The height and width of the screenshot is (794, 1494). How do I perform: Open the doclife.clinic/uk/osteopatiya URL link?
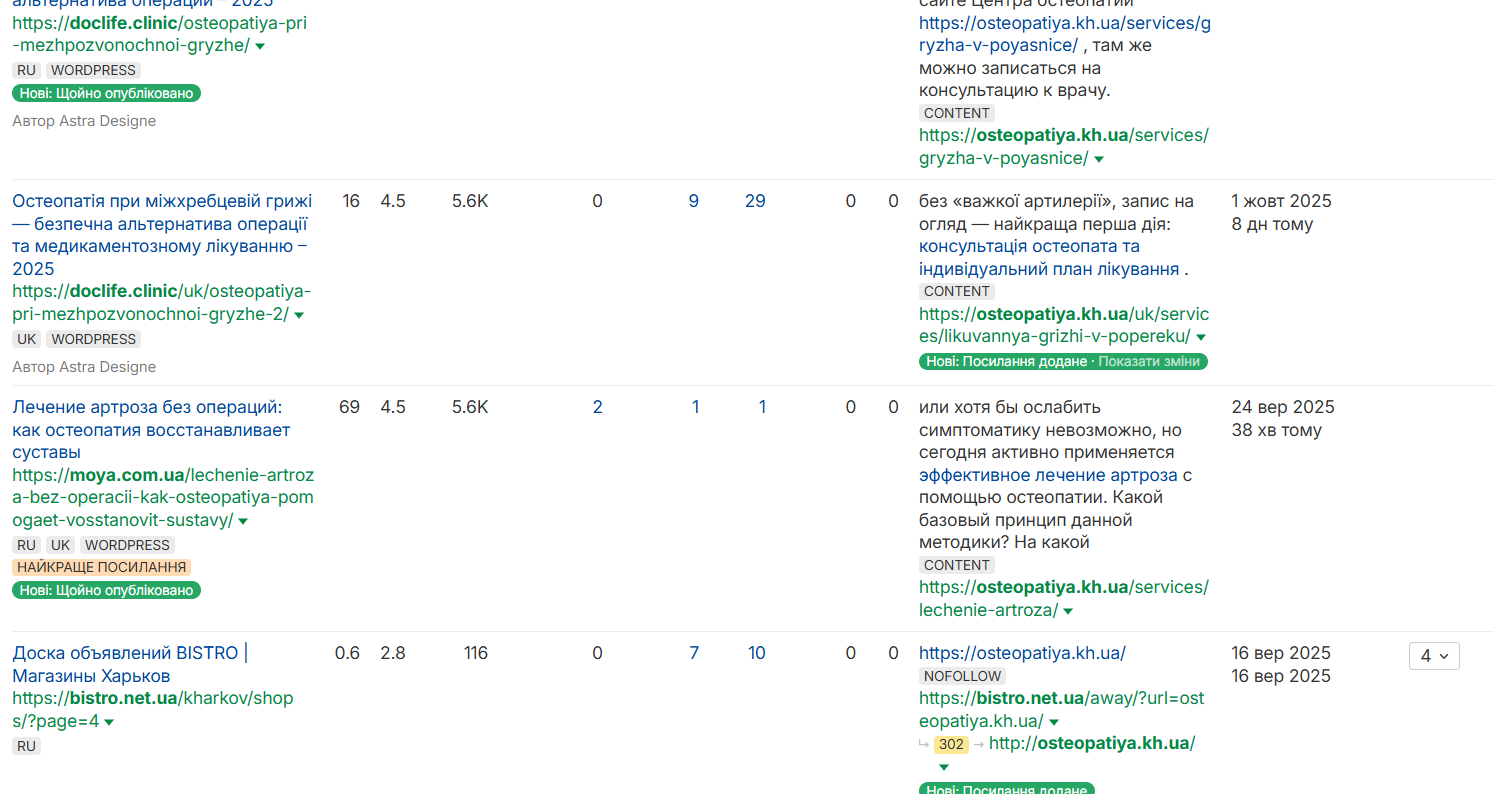[161, 303]
